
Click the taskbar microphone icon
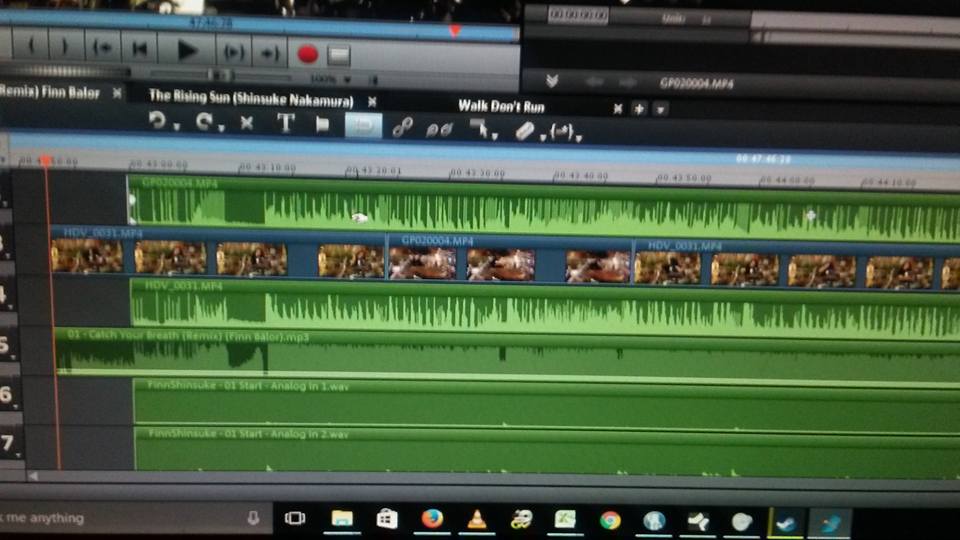point(253,518)
